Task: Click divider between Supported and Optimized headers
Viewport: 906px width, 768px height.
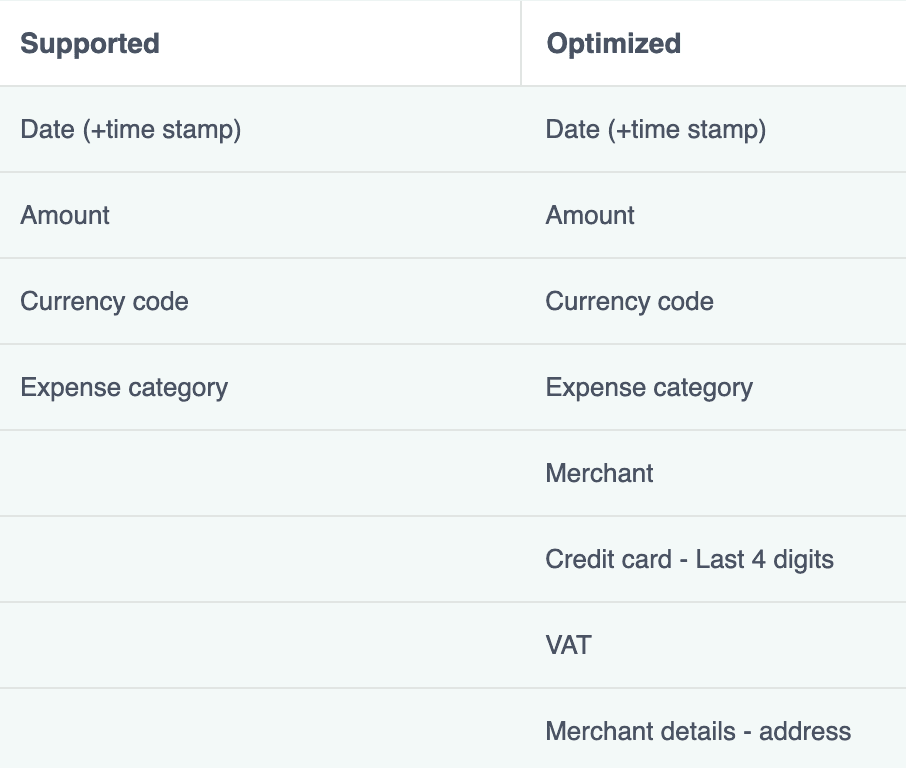Action: 521,44
